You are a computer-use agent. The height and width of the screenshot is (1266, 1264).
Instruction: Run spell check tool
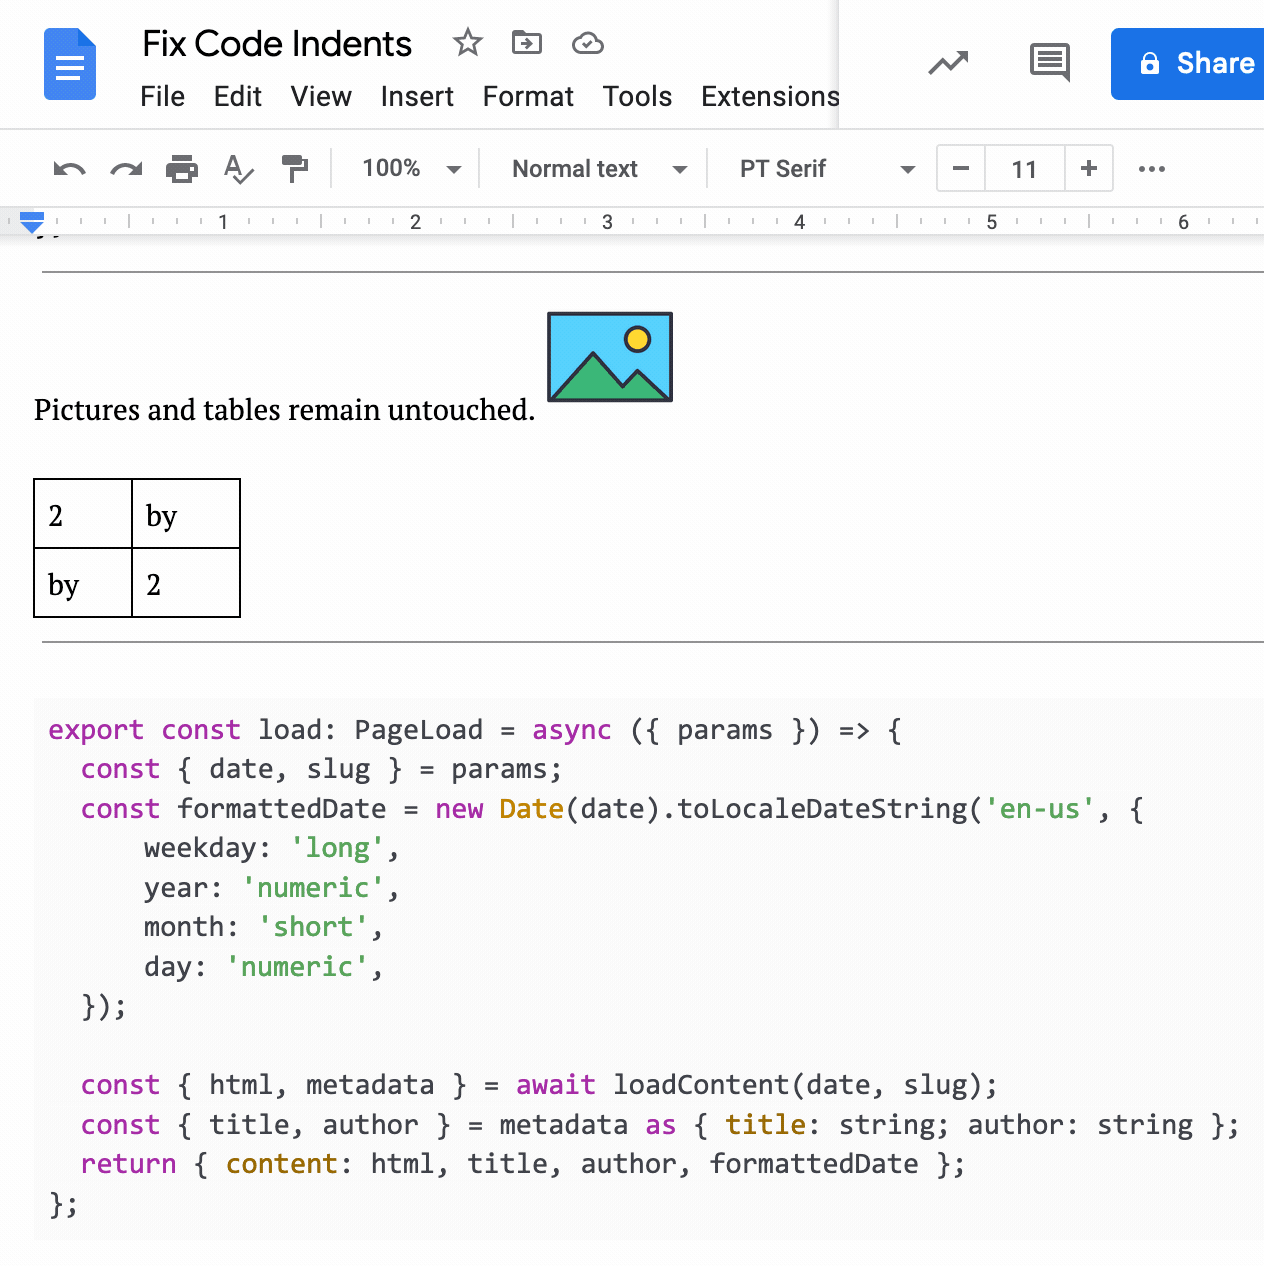[238, 169]
